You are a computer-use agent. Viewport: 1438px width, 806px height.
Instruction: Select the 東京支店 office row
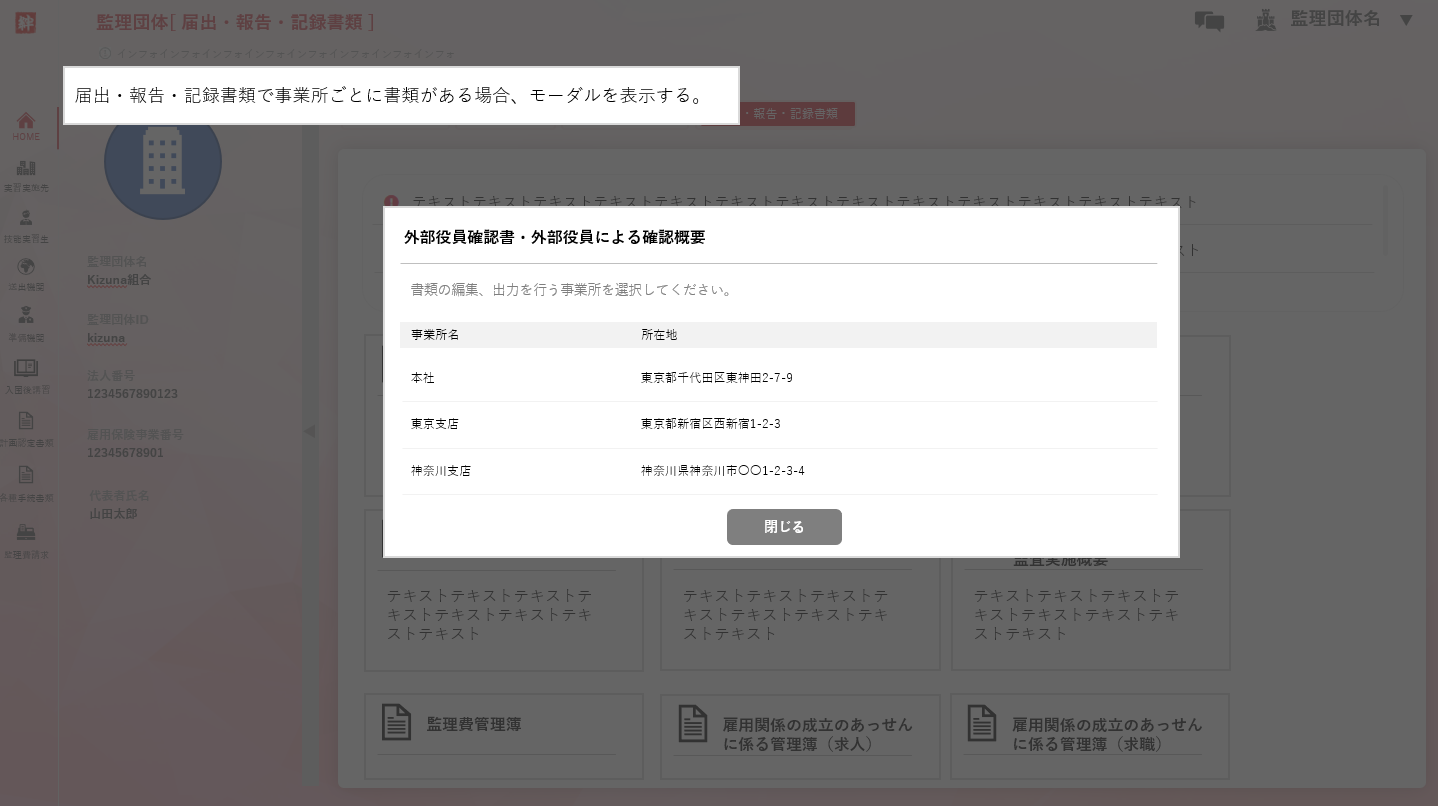(x=778, y=424)
